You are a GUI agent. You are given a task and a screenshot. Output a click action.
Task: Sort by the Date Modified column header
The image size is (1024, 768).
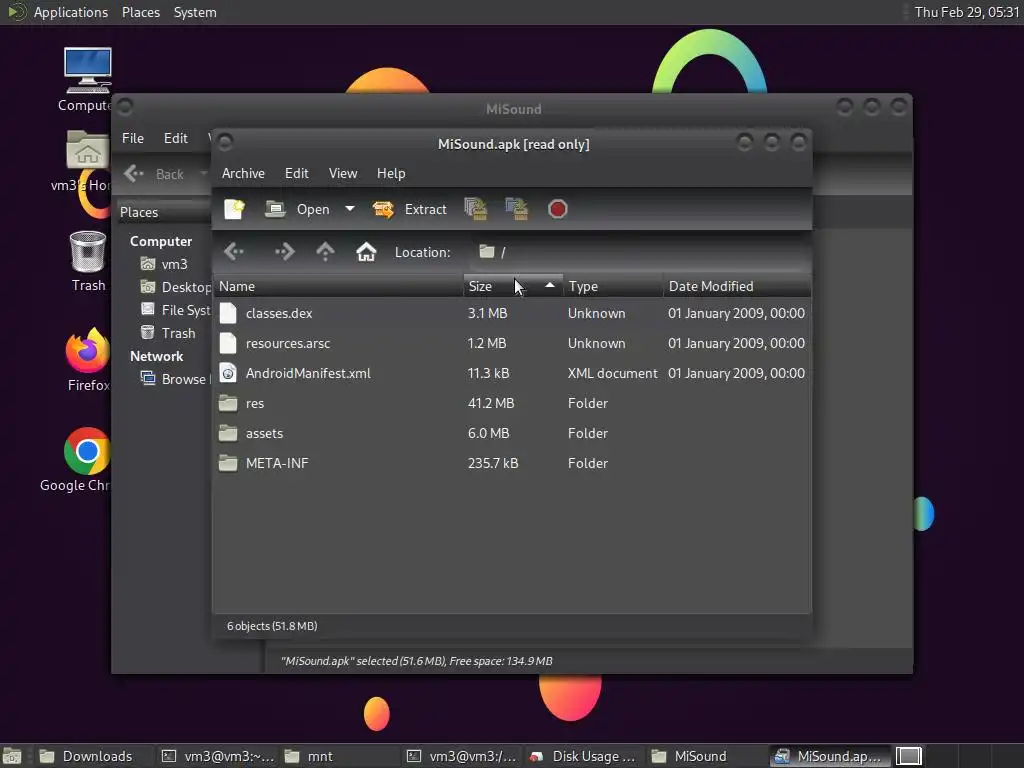click(737, 286)
